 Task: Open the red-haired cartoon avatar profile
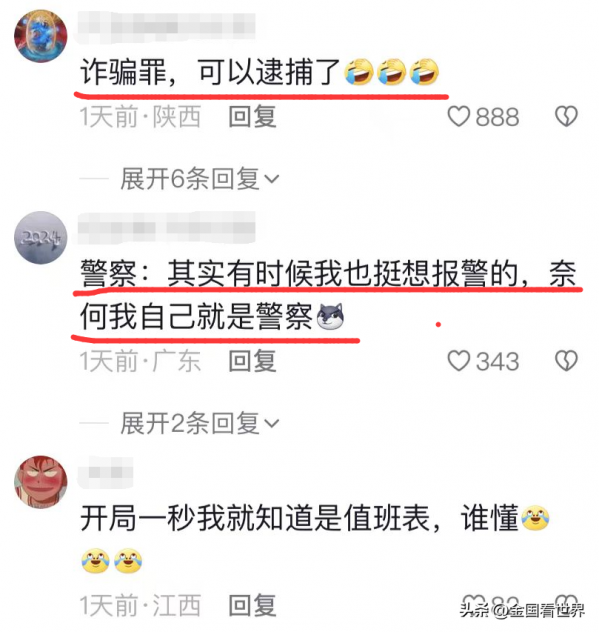click(41, 482)
